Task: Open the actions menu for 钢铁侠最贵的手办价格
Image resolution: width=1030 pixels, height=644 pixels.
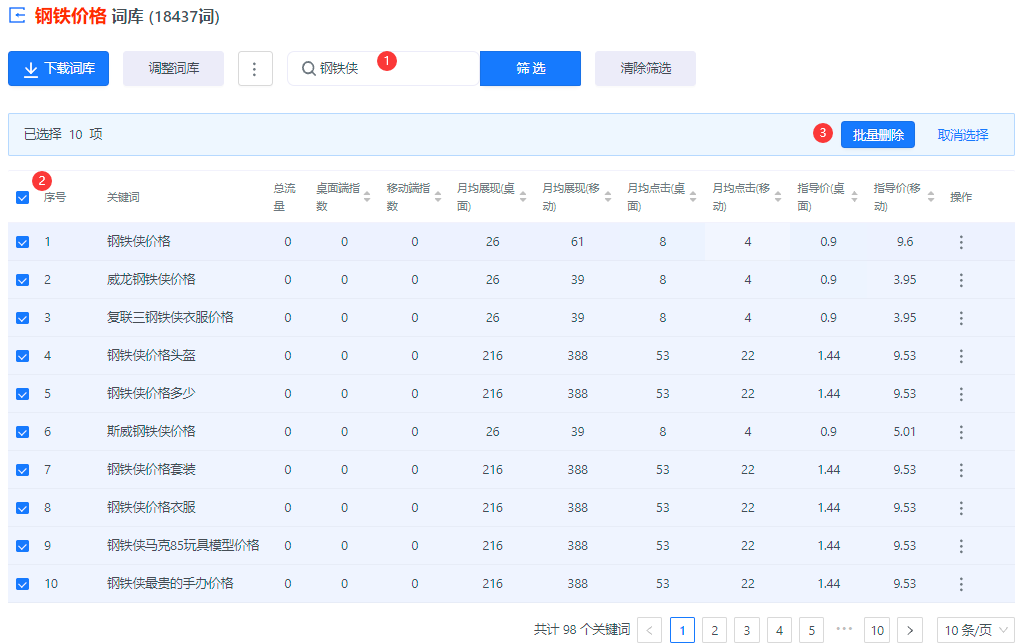Action: (961, 584)
